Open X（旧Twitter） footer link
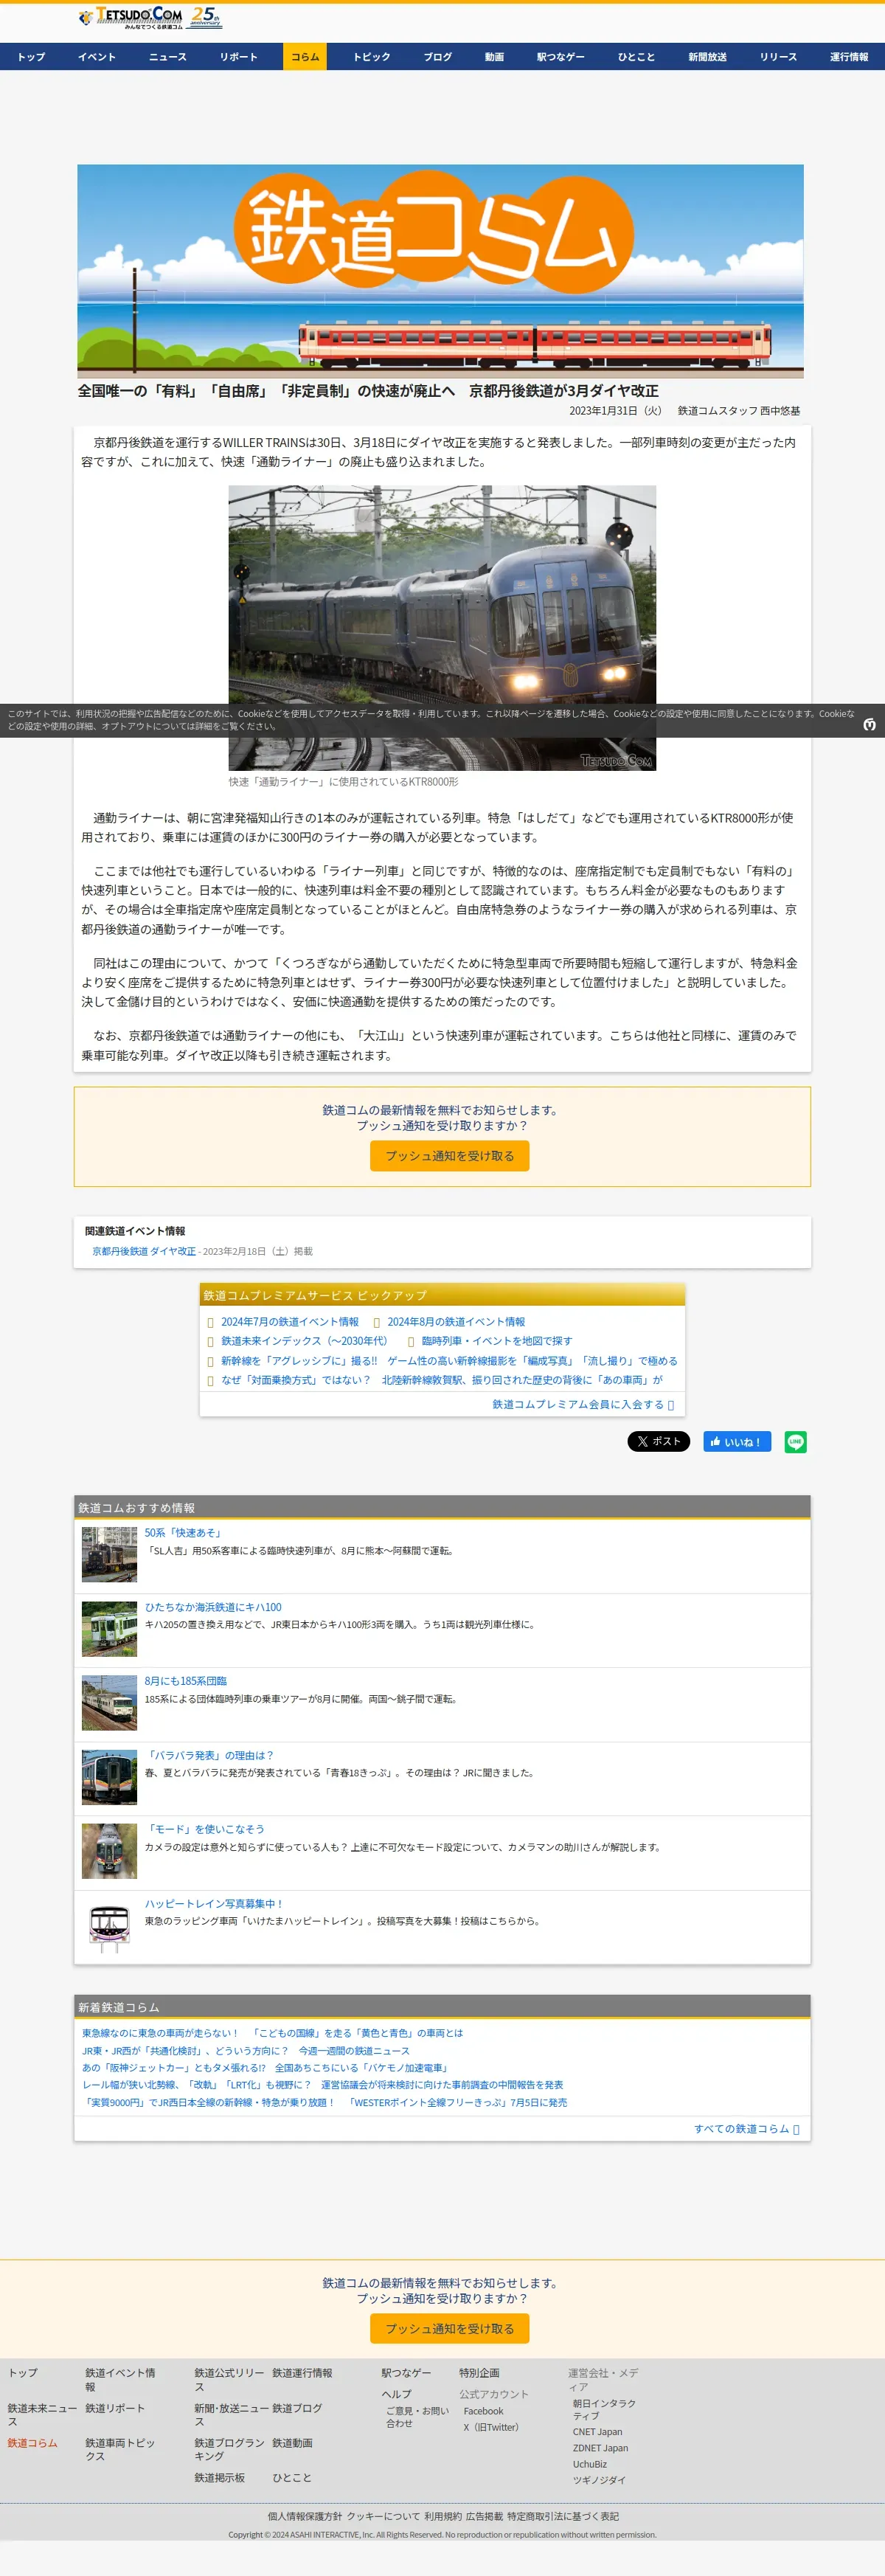The height and width of the screenshot is (2576, 885). tap(491, 2426)
